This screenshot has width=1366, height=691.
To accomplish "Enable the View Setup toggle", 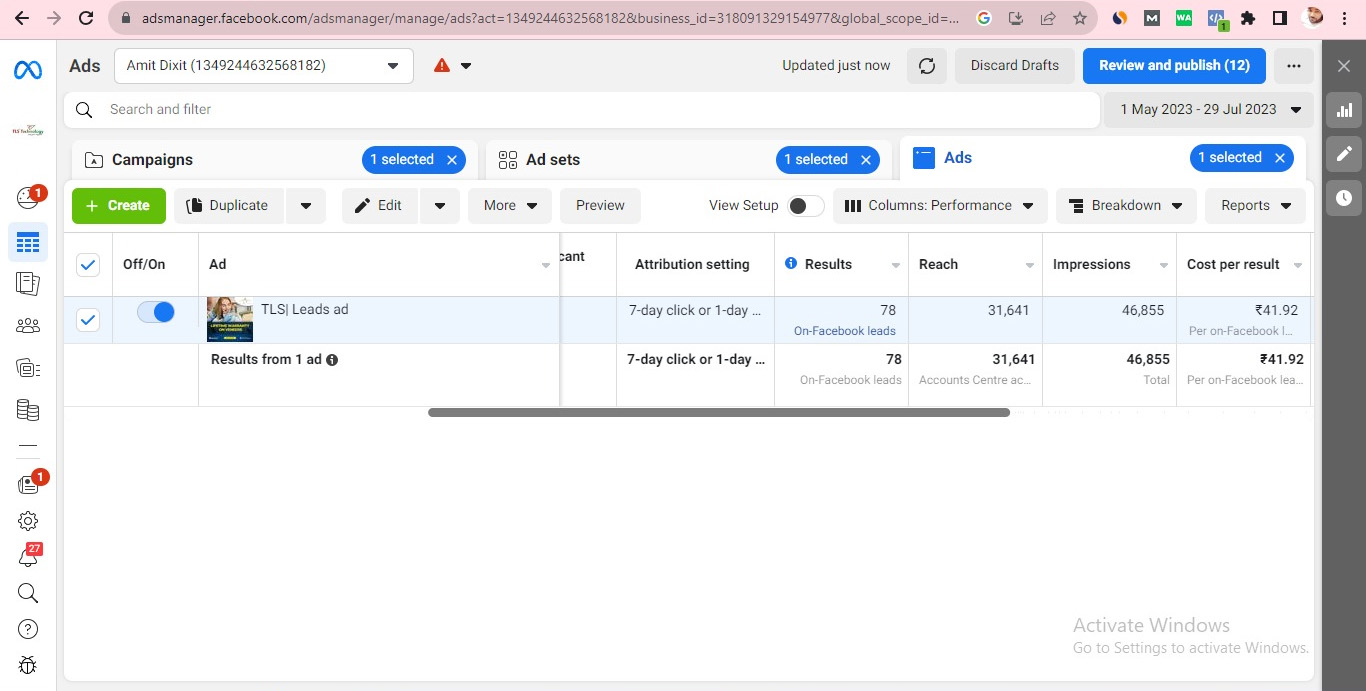I will (x=805, y=206).
